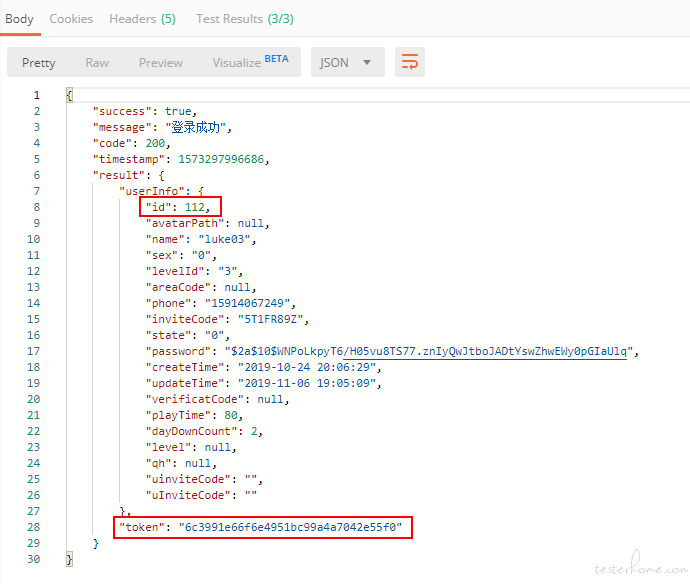Click the inviteCode value "5T1FR89Z"
690x584 pixels.
tap(271, 319)
